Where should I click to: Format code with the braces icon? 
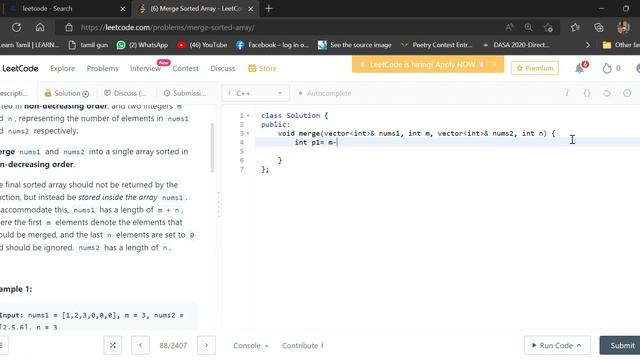pos(587,93)
